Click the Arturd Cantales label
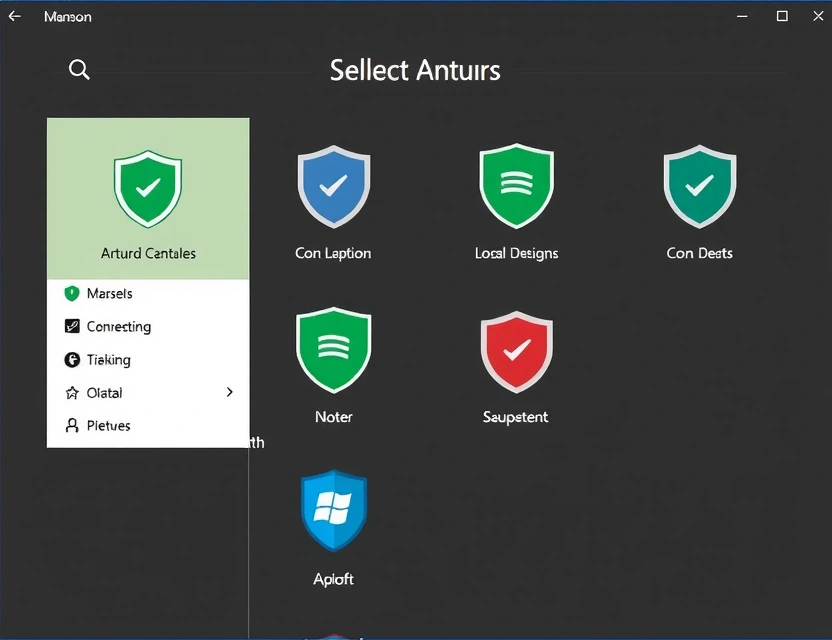Viewport: 832px width, 640px height. (x=148, y=253)
